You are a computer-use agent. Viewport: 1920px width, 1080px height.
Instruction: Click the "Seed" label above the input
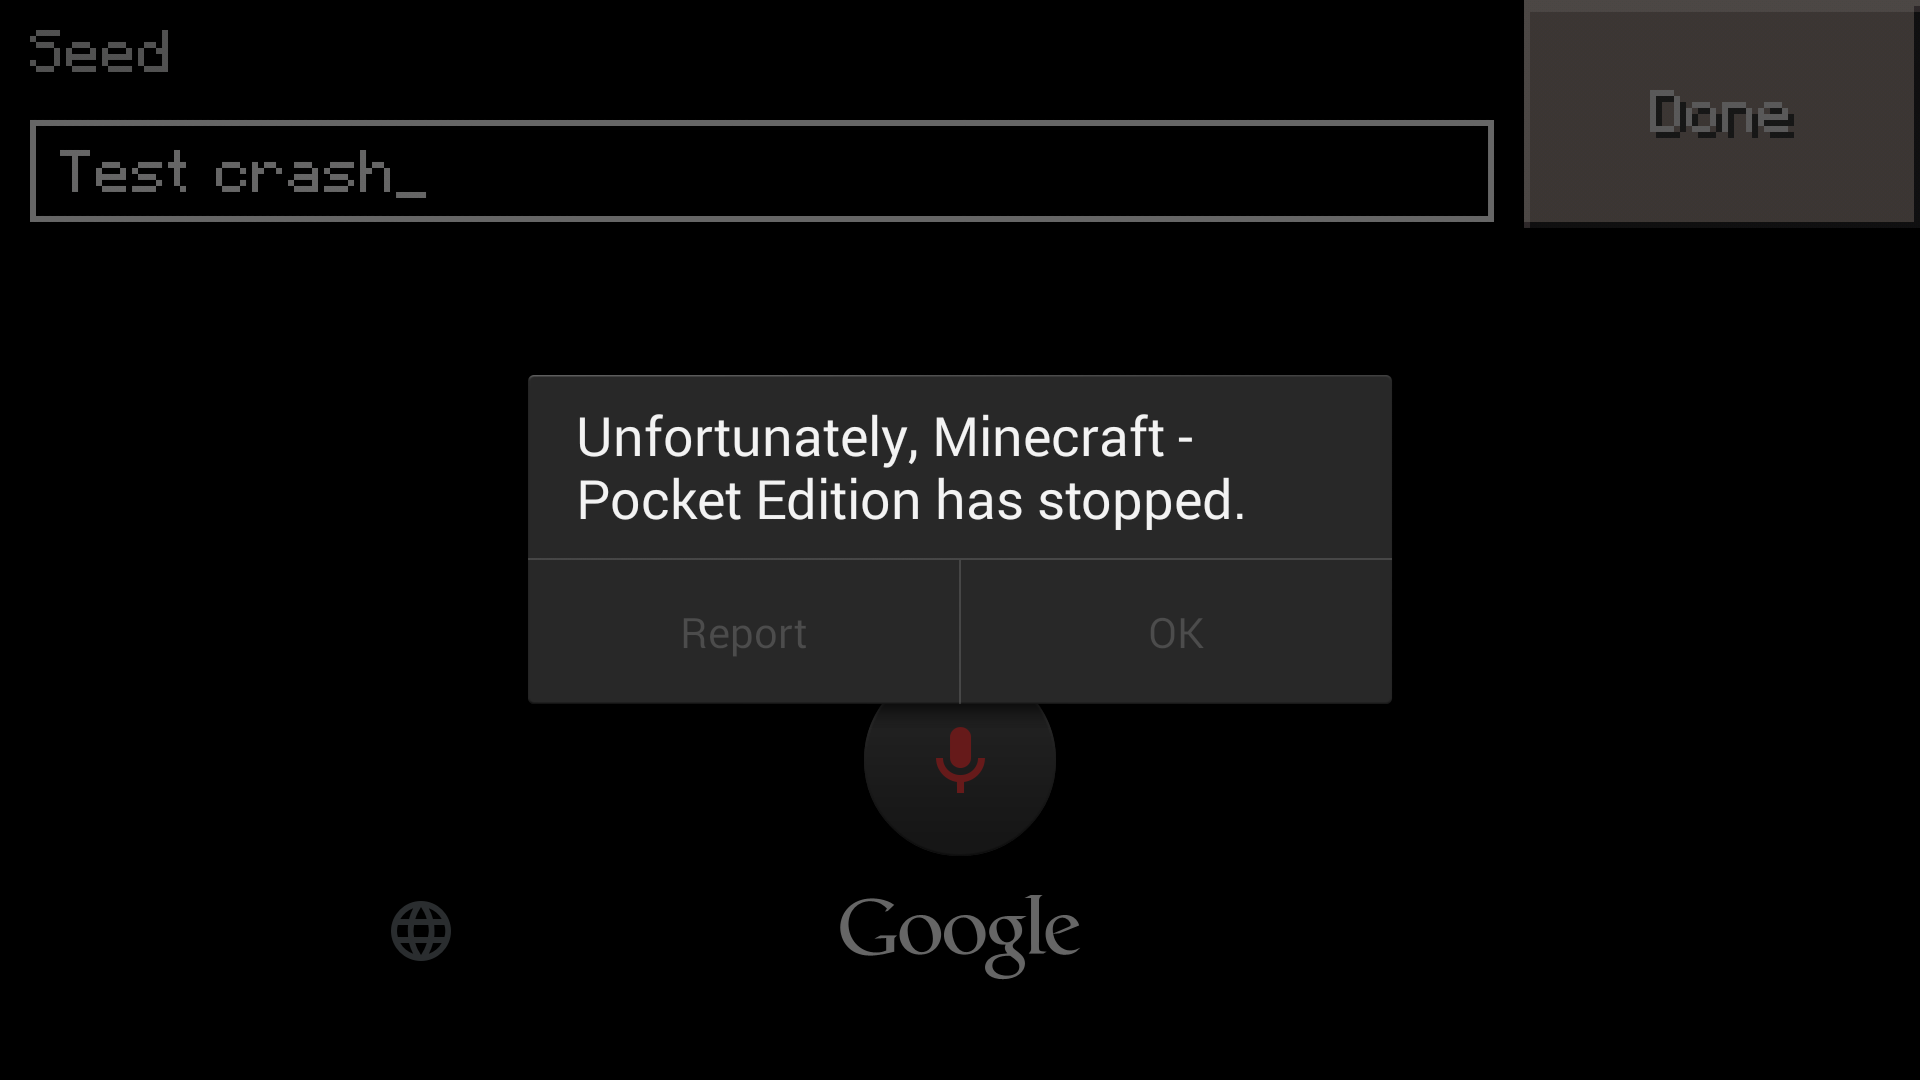99,51
